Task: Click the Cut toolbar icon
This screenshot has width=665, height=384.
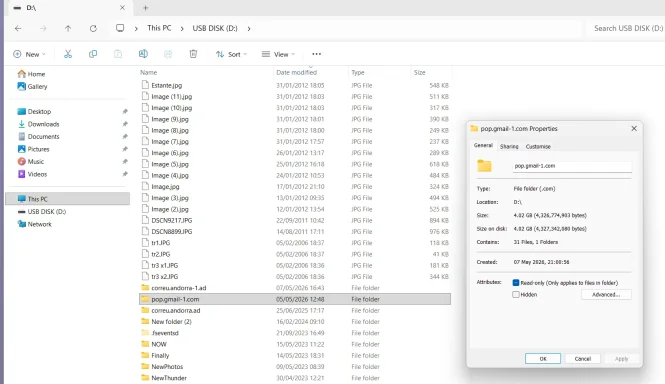Action: tap(68, 54)
